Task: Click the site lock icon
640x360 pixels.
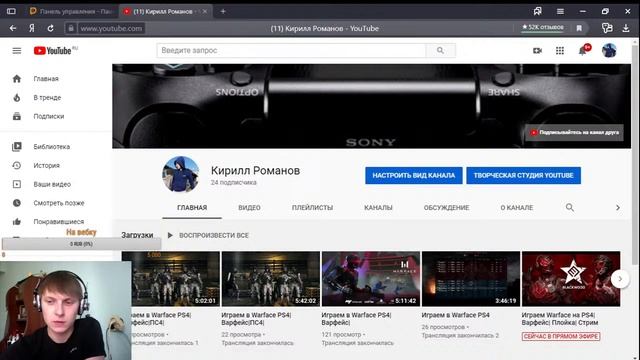Action: [71, 28]
